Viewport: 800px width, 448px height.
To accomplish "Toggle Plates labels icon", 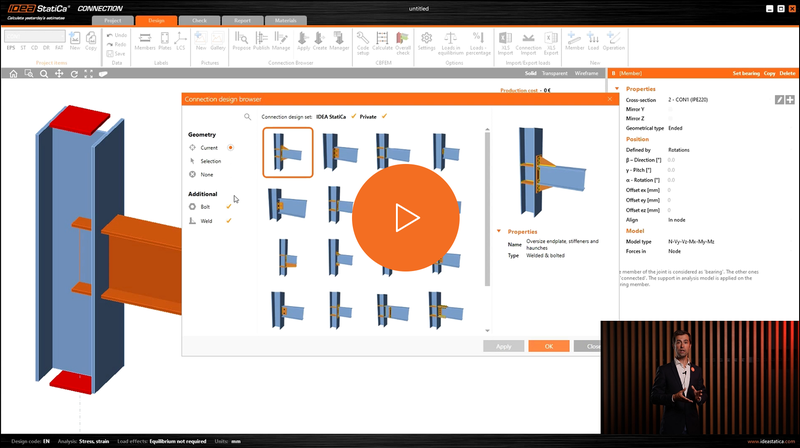I will click(165, 41).
